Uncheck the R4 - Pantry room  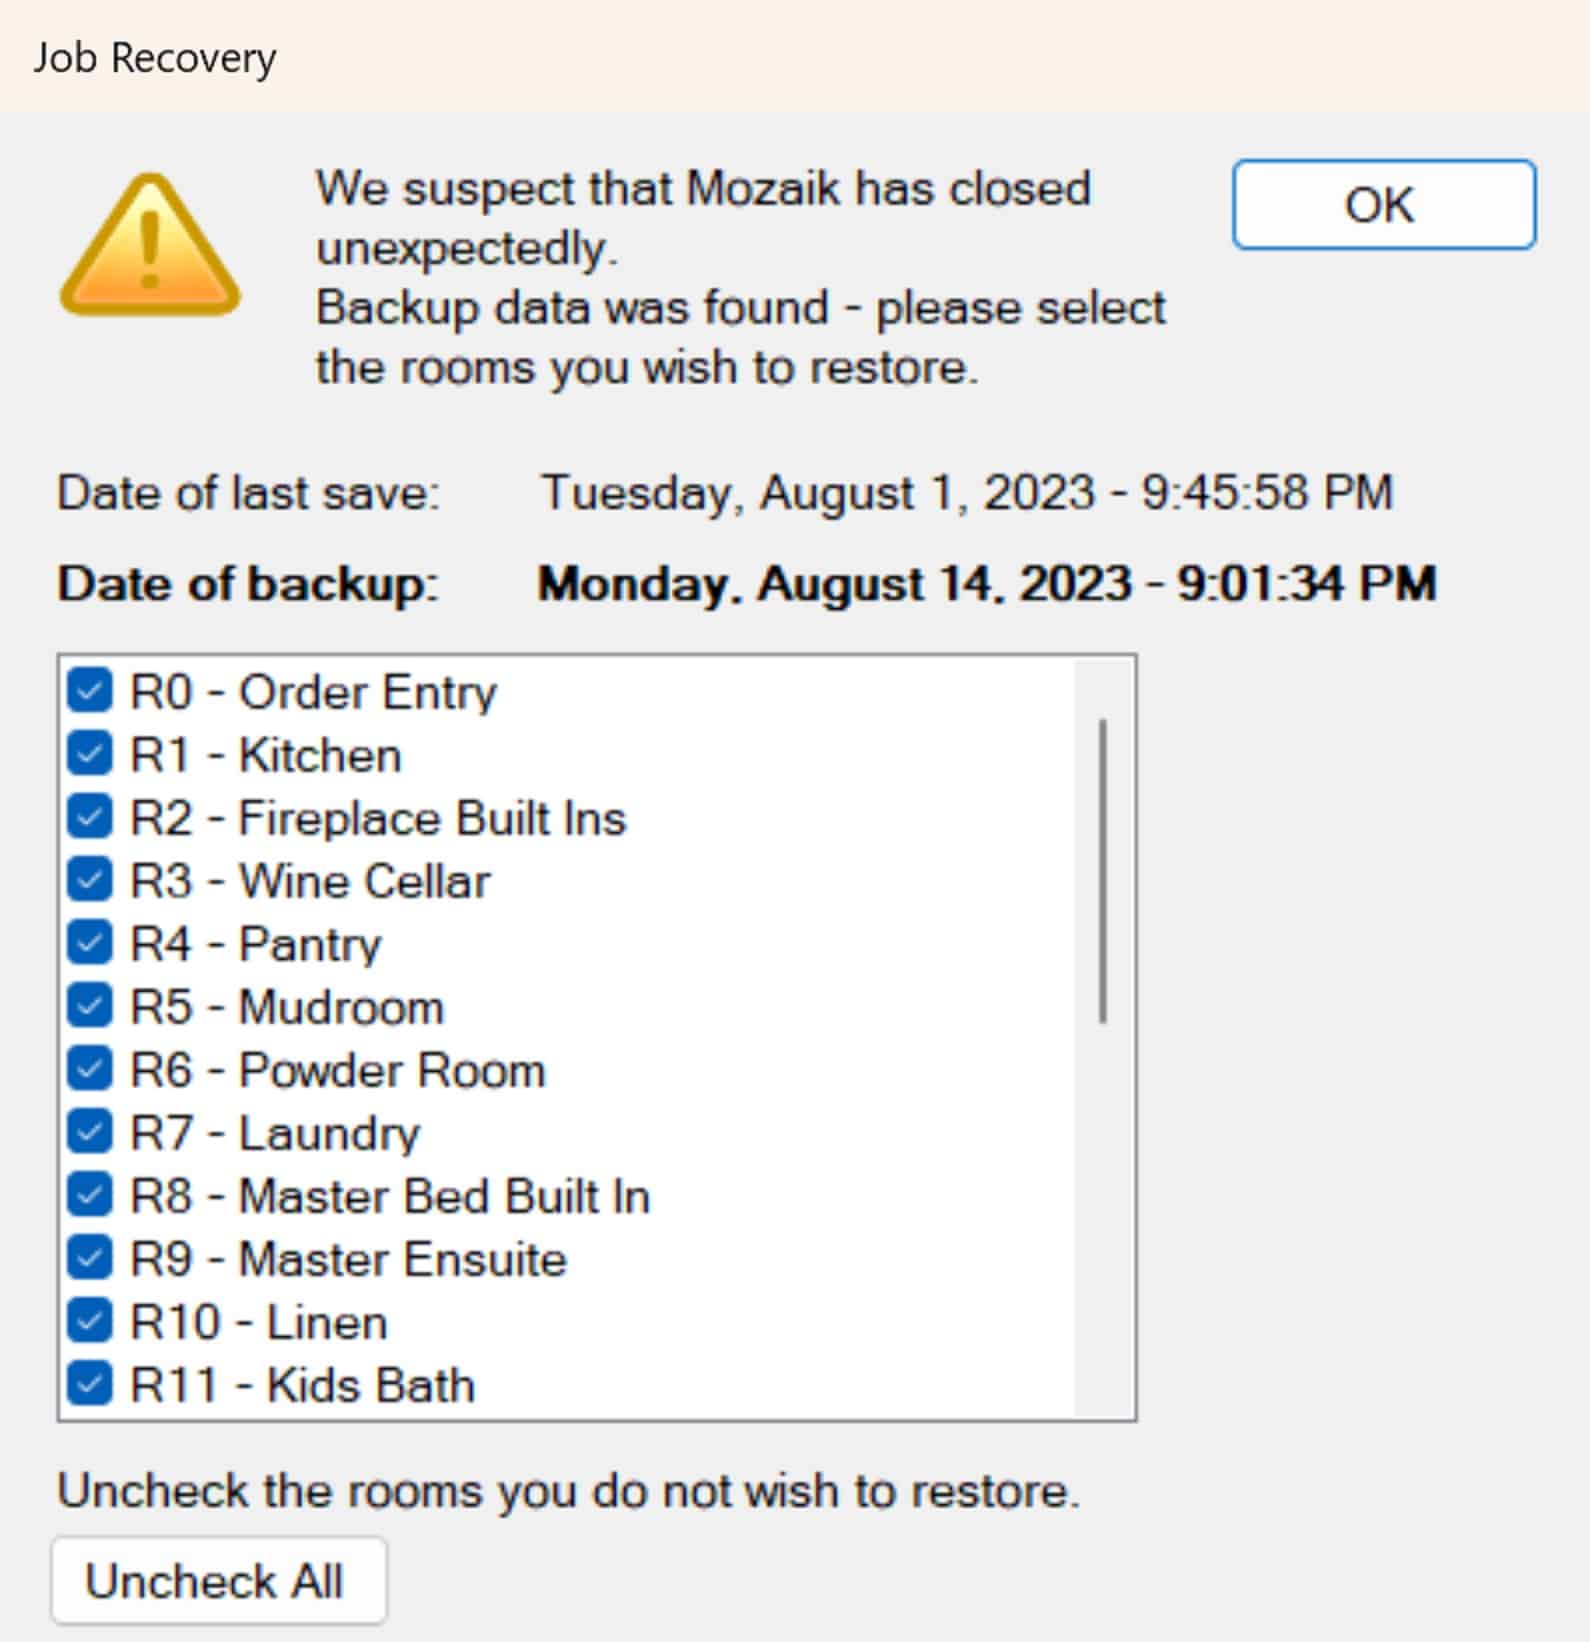[90, 944]
